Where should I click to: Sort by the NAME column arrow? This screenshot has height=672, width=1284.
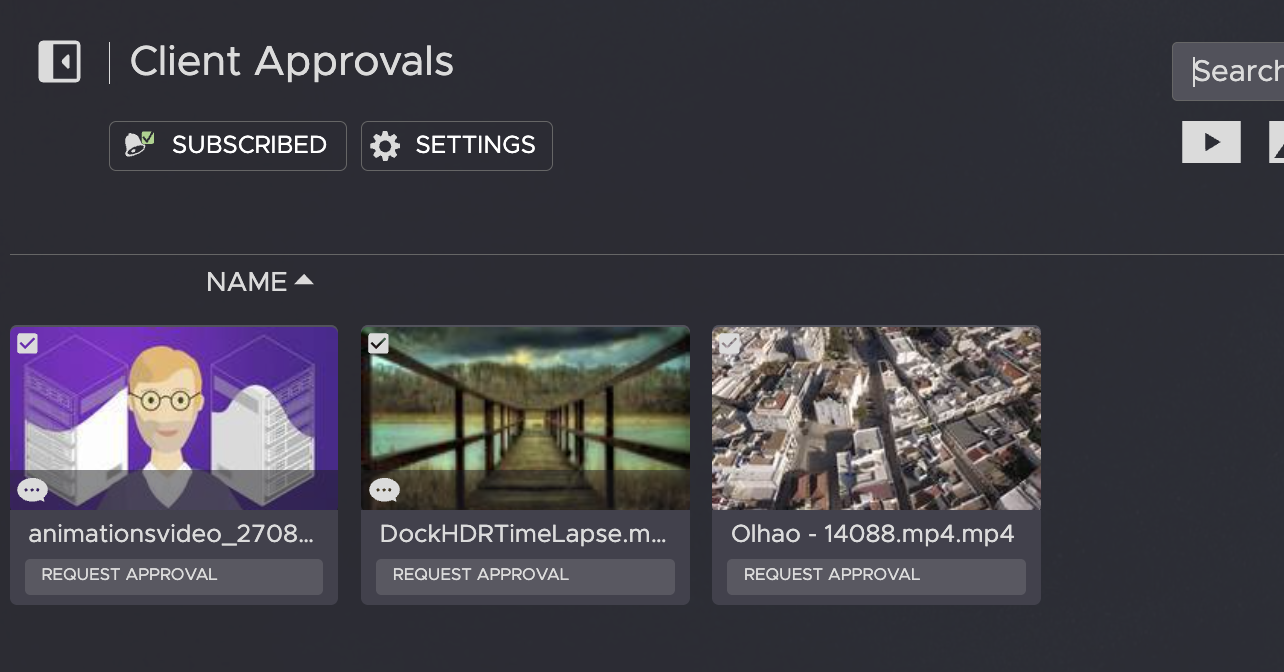pyautogui.click(x=304, y=282)
